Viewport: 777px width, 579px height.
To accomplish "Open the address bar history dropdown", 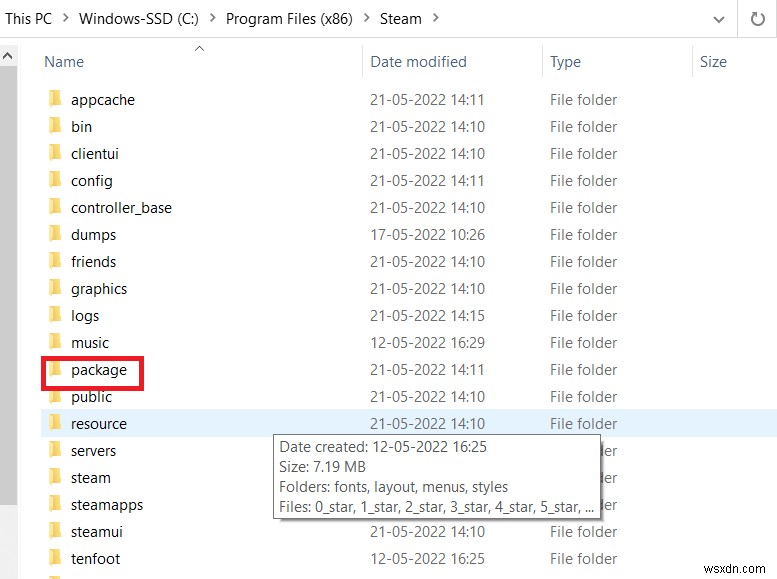I will 719,19.
